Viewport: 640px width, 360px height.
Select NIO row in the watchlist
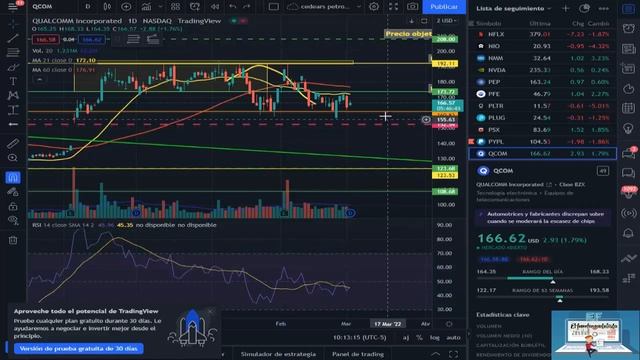tap(542, 46)
